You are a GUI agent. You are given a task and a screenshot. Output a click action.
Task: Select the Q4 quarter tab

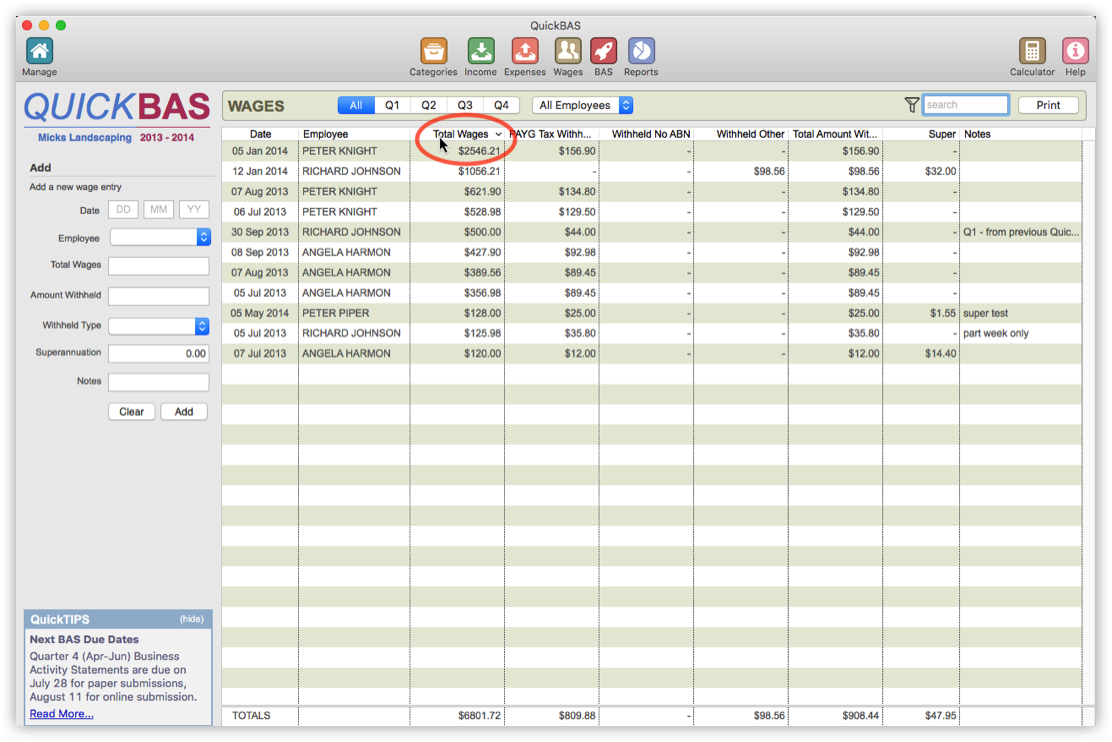(501, 104)
